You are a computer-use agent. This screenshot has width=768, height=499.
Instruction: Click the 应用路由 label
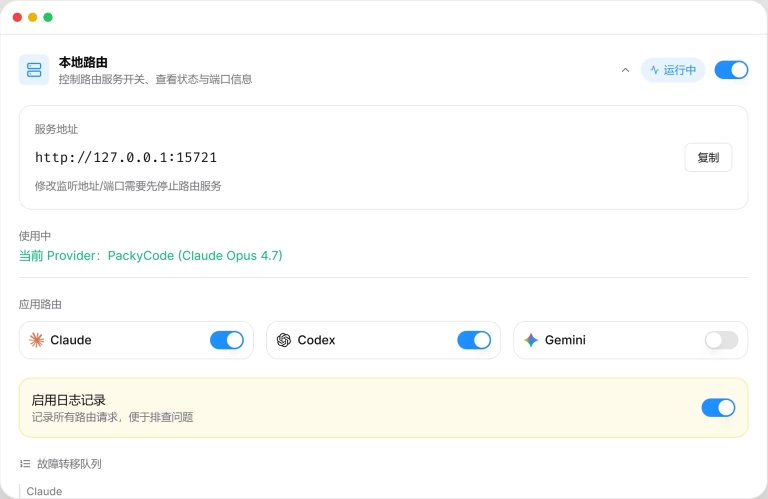coord(40,305)
